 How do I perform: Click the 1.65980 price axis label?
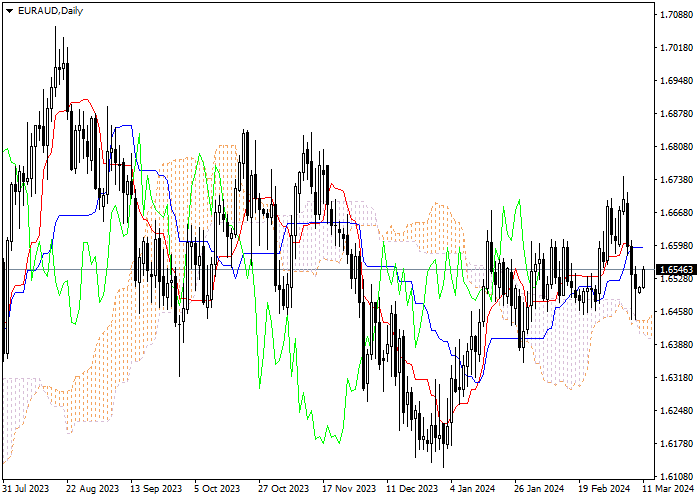pyautogui.click(x=676, y=246)
